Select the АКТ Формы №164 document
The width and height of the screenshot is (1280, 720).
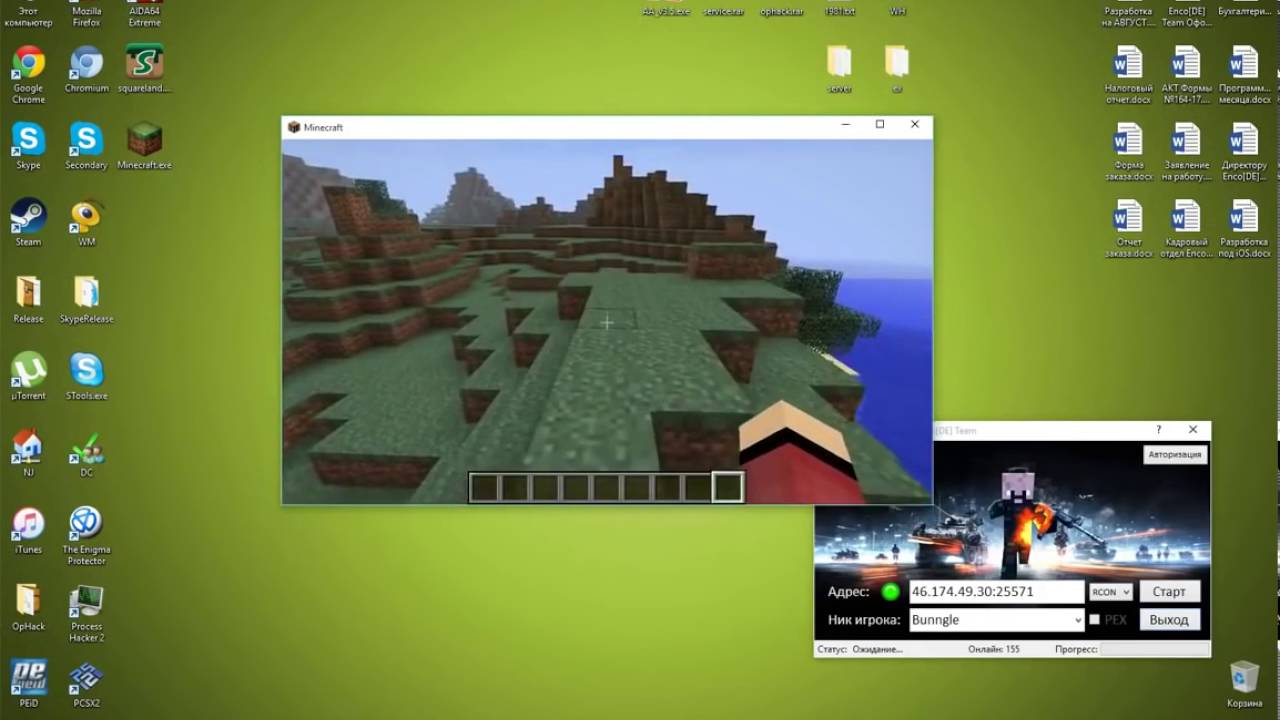[x=1186, y=76]
